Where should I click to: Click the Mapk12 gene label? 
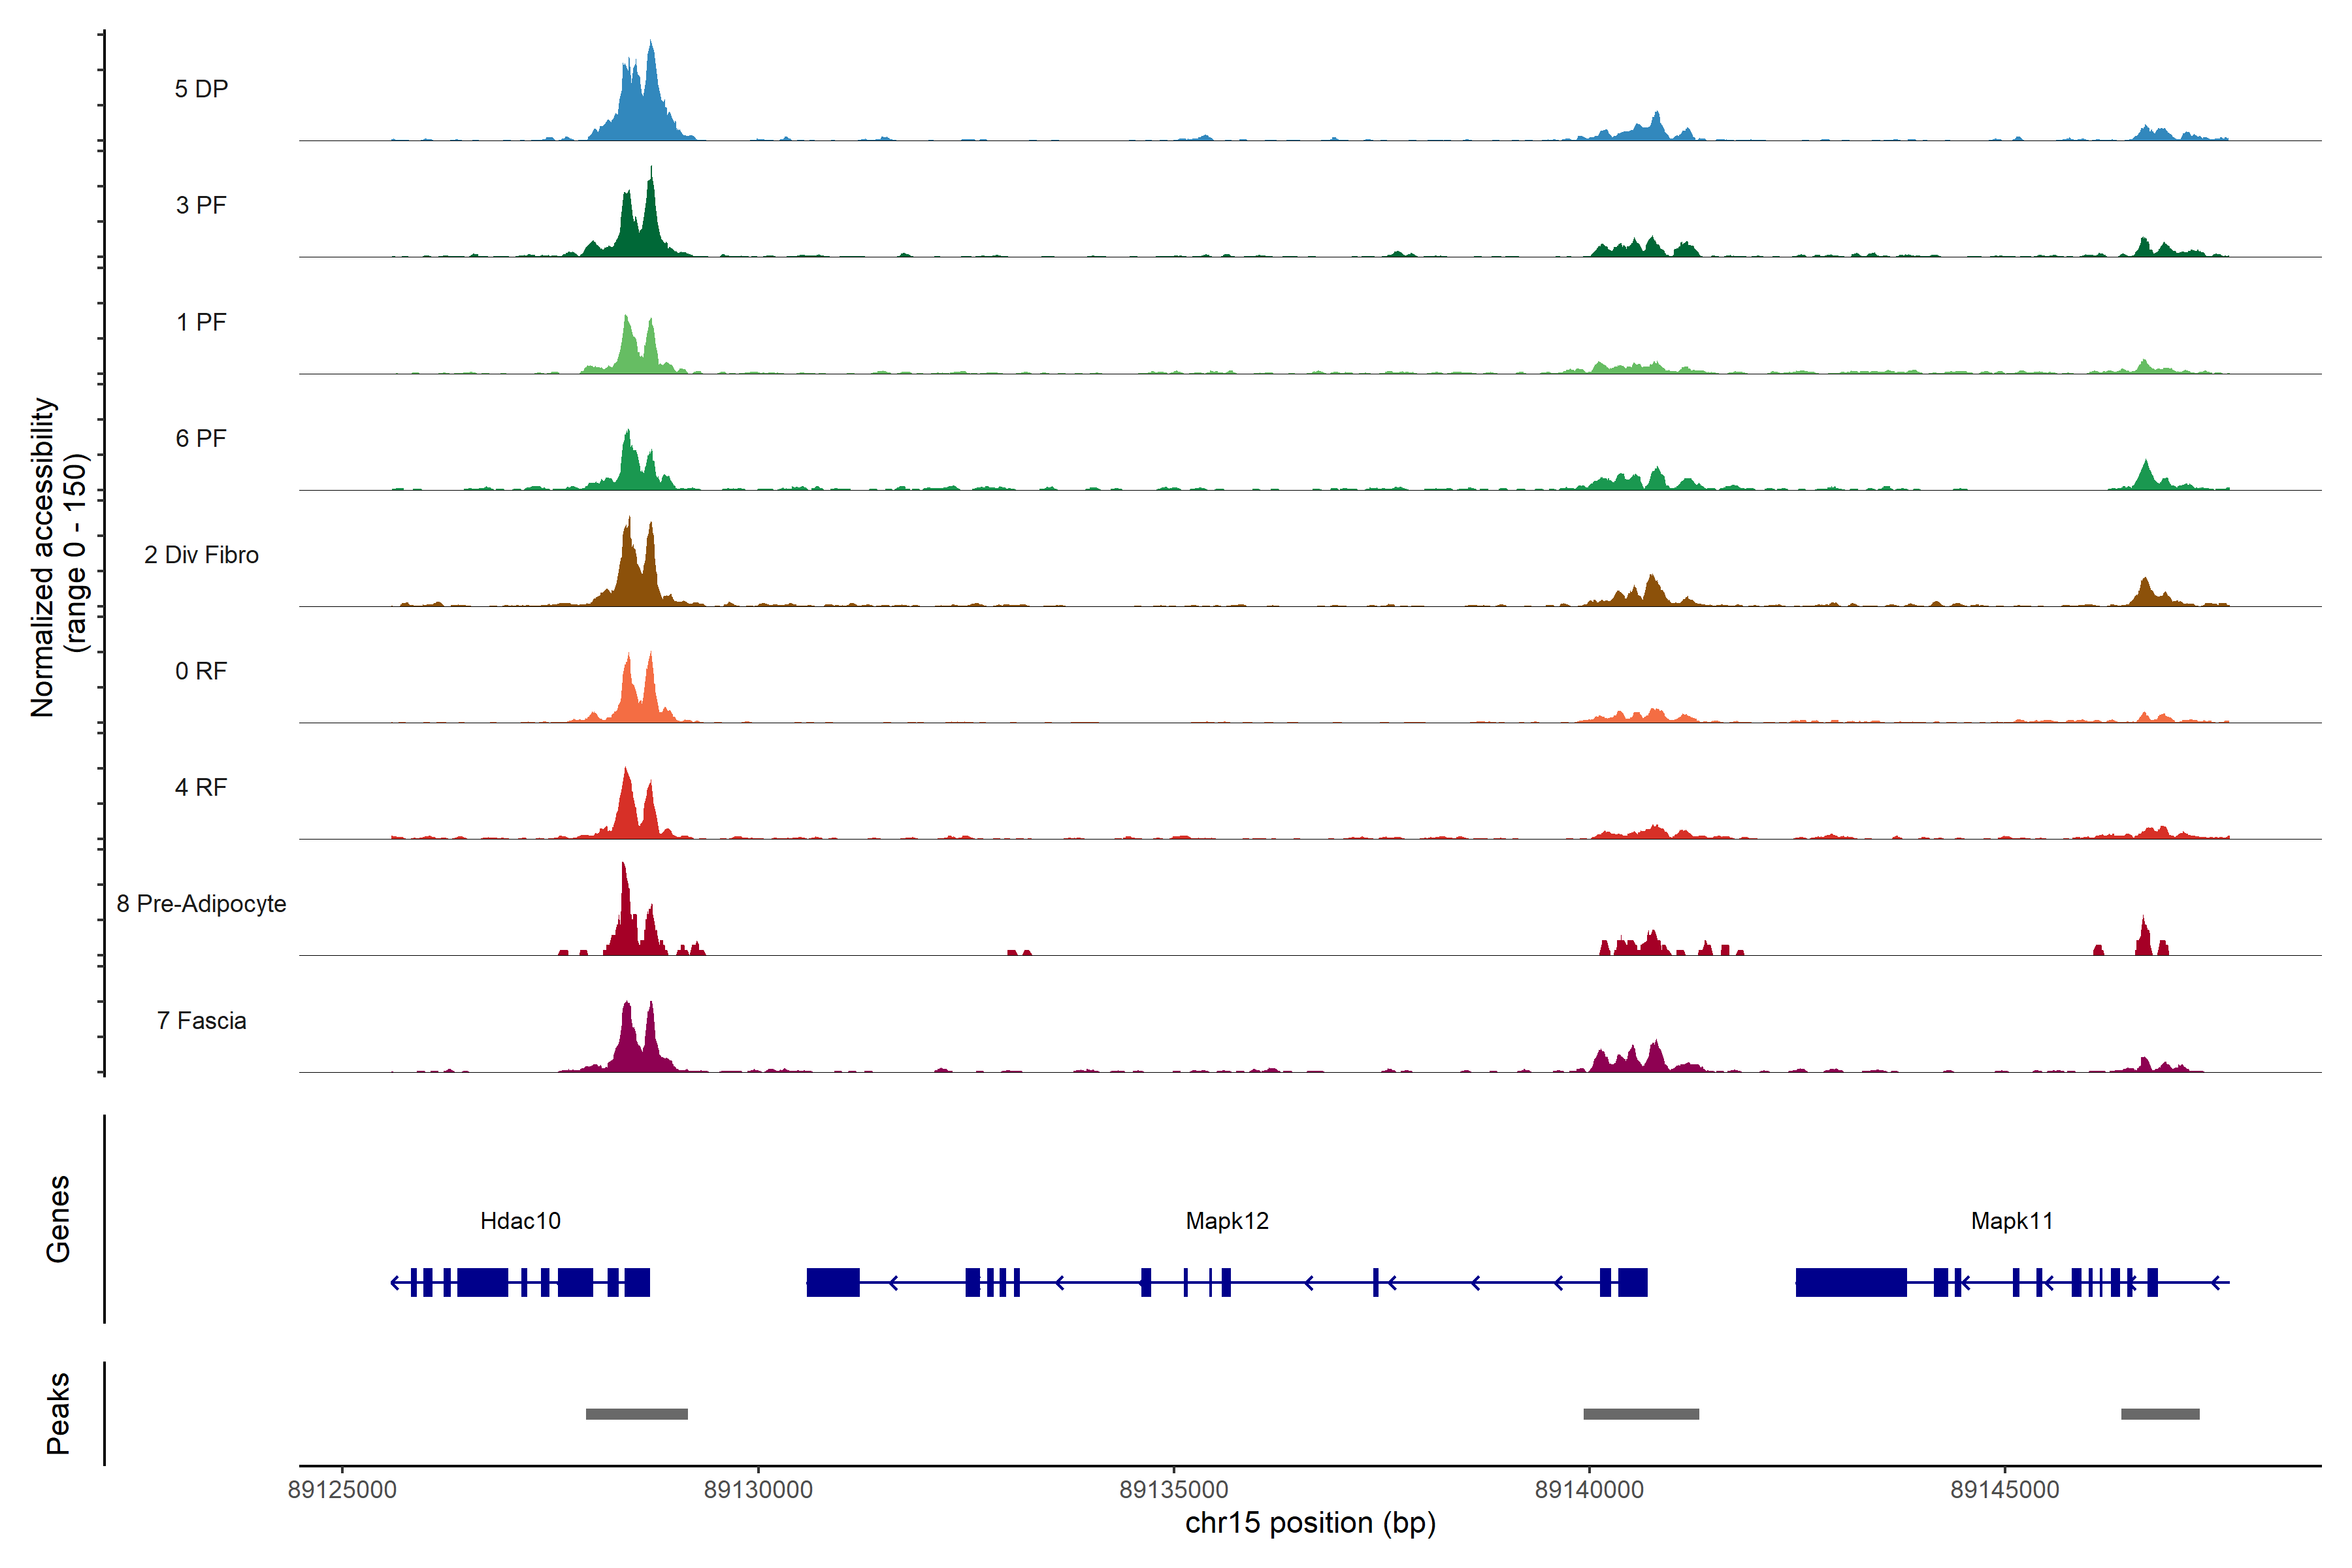coord(1227,1221)
